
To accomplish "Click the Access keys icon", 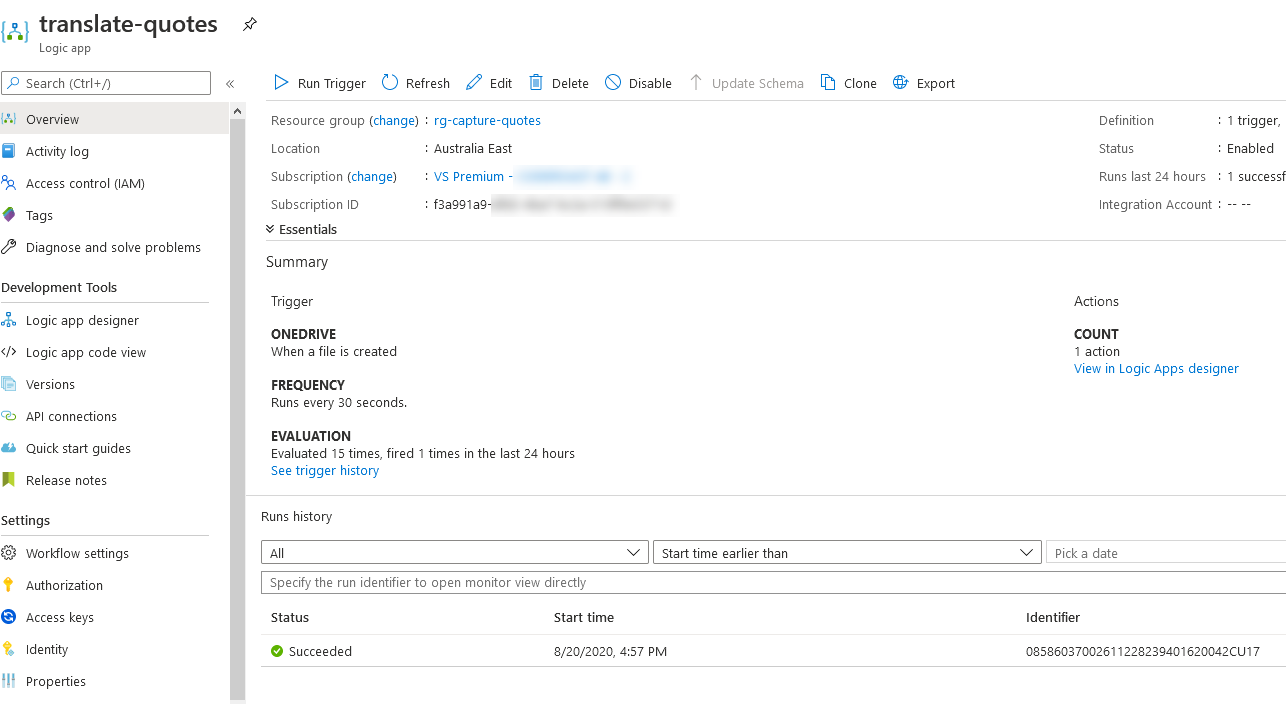I will coord(9,617).
